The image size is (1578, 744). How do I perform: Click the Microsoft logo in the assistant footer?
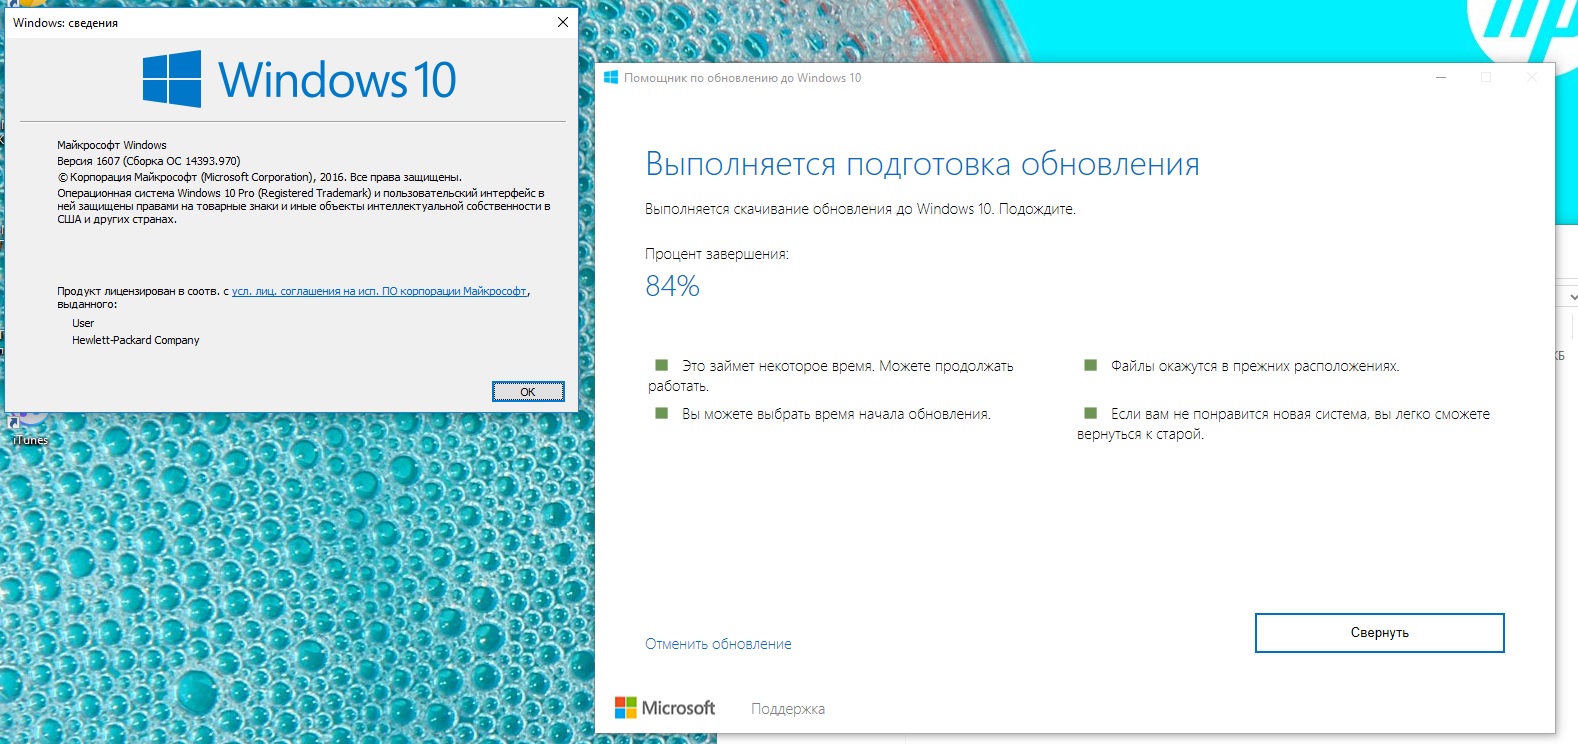coord(665,708)
